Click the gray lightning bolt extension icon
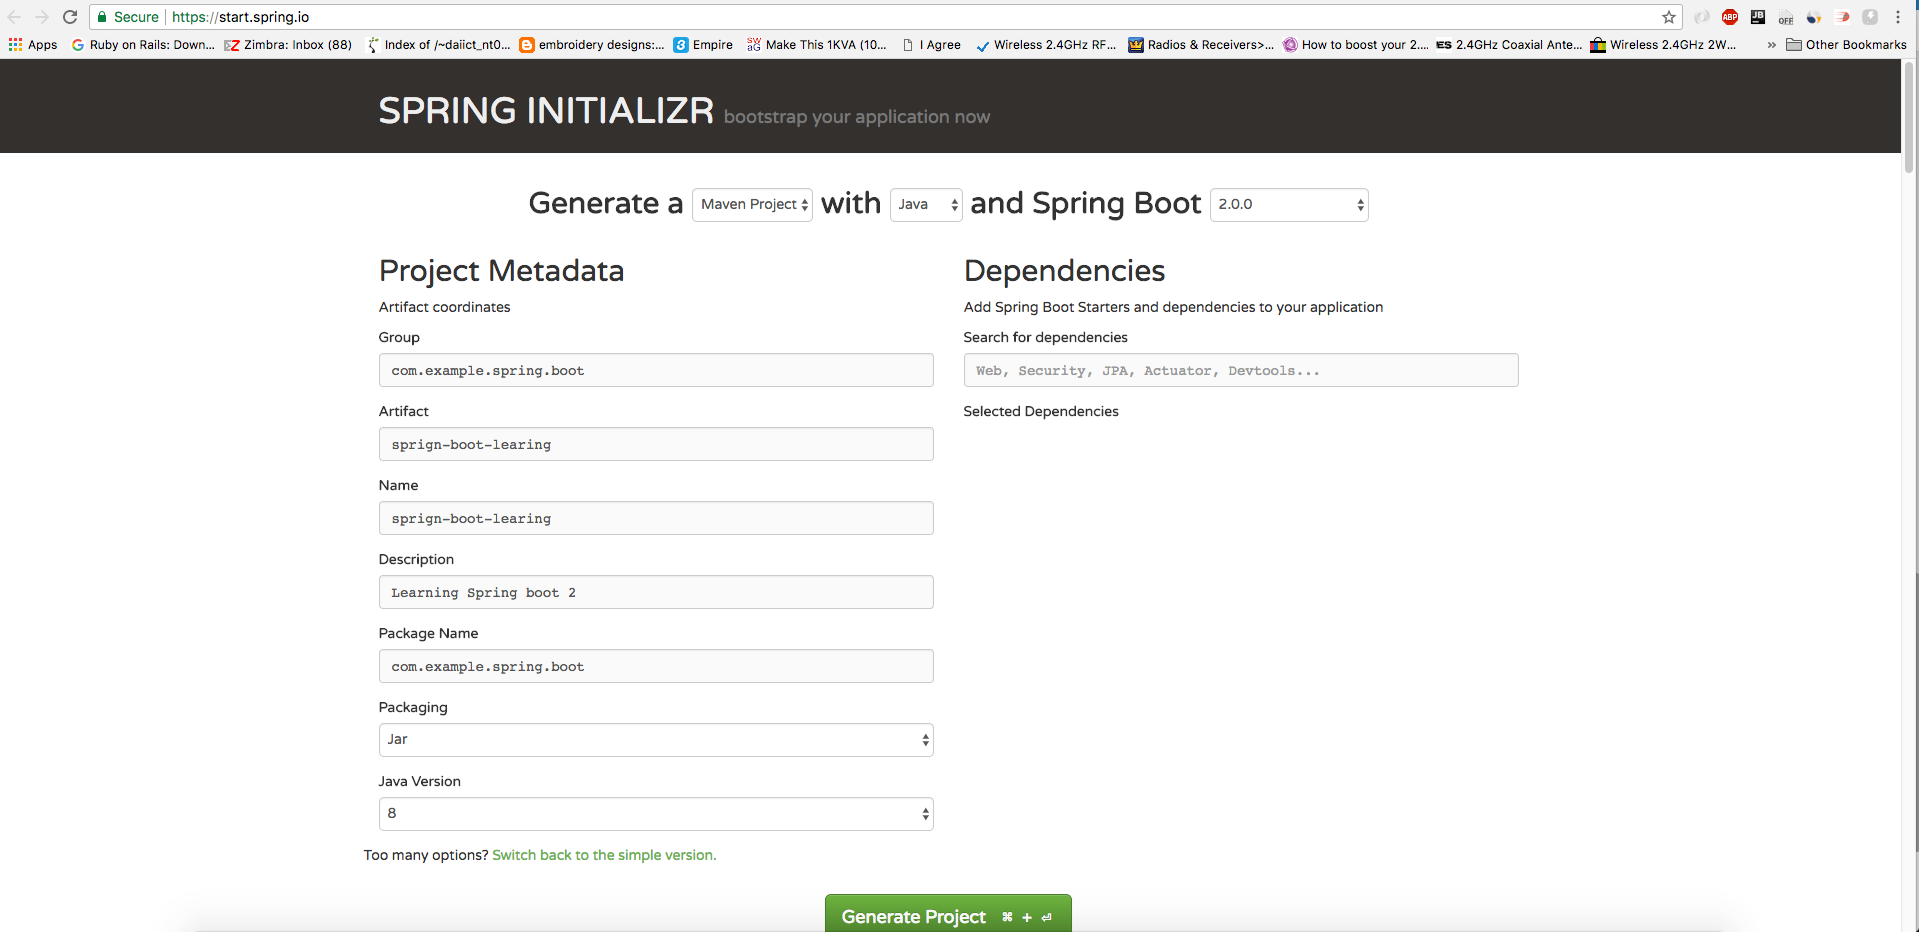The height and width of the screenshot is (932, 1919). click(1870, 17)
